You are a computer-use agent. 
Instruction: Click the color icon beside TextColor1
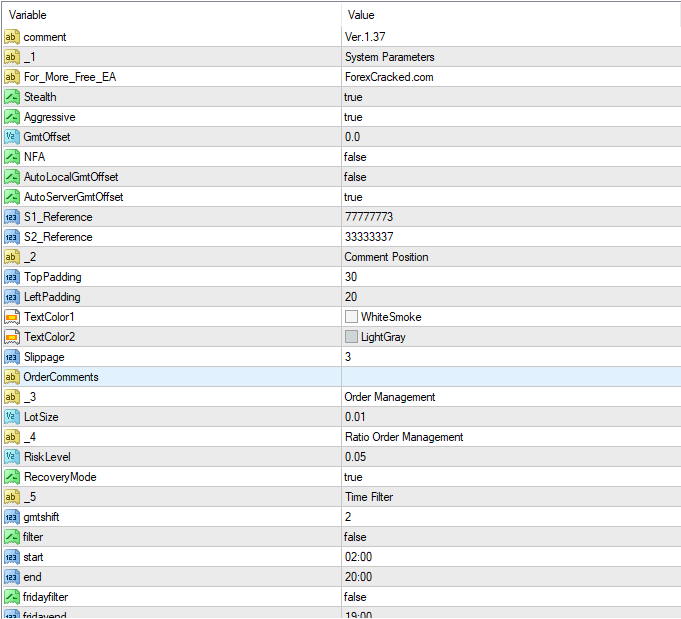coord(12,317)
